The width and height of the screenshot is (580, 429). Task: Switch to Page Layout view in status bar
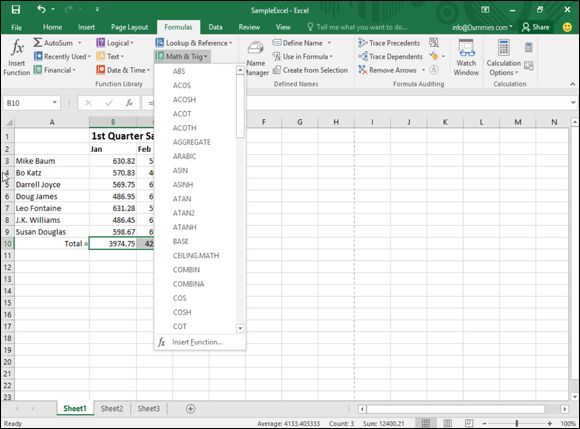click(447, 423)
